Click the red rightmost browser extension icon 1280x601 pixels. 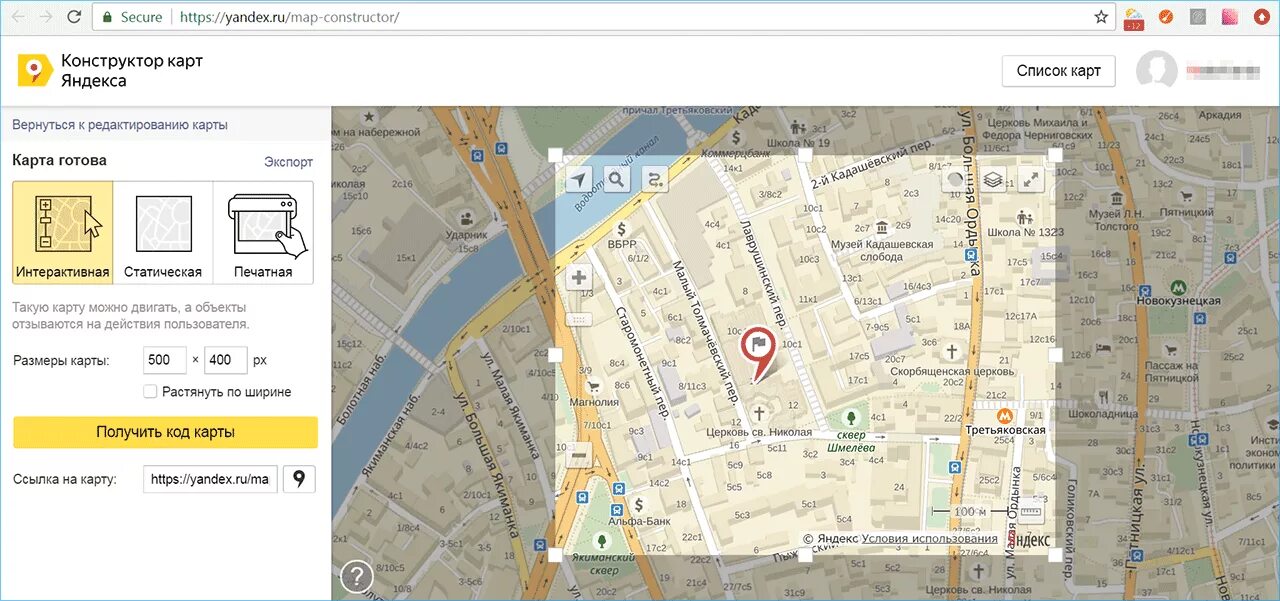coord(1262,17)
